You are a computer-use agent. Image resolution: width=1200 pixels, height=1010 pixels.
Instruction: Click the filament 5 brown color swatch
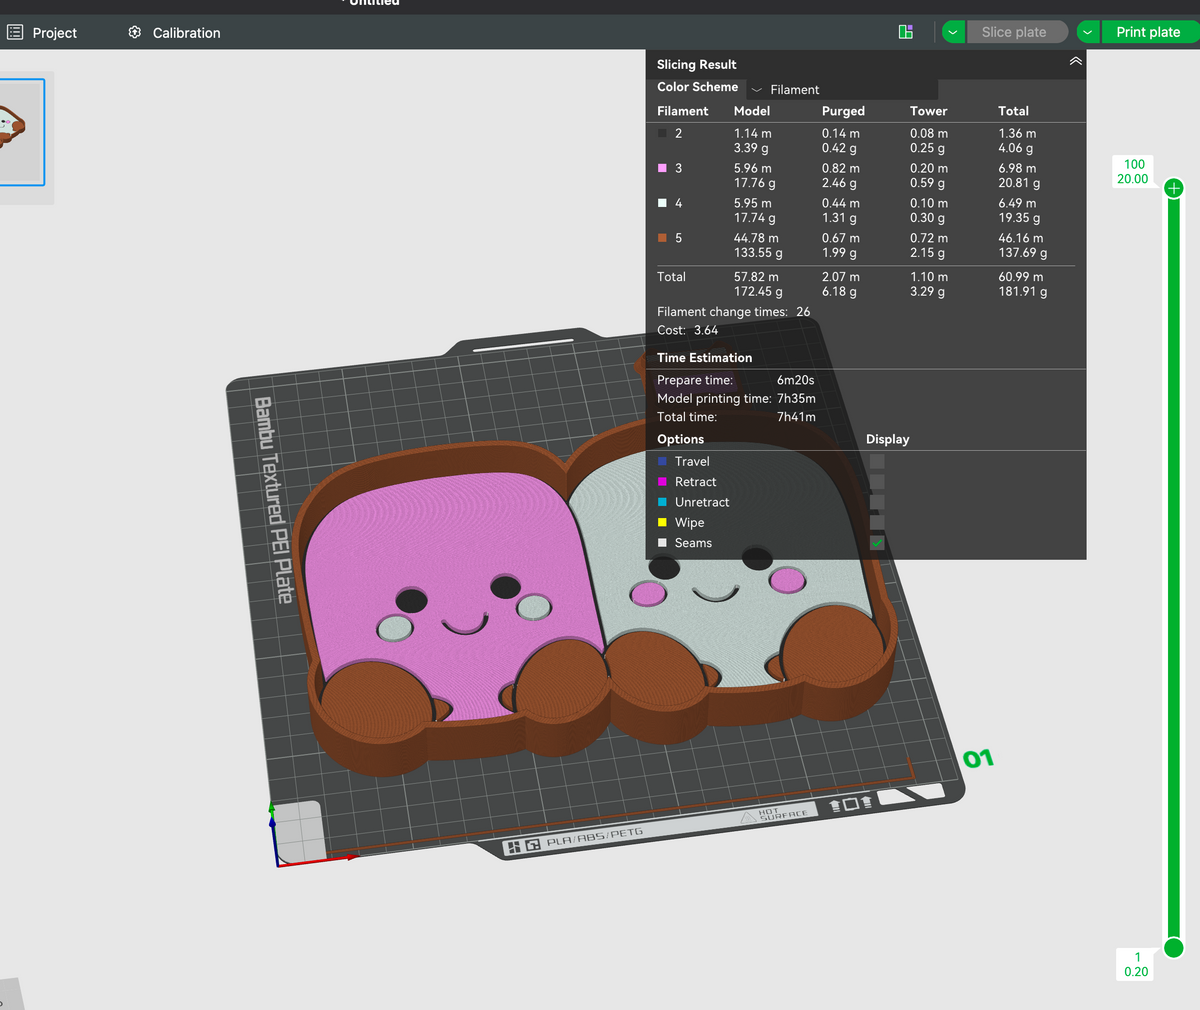[662, 238]
